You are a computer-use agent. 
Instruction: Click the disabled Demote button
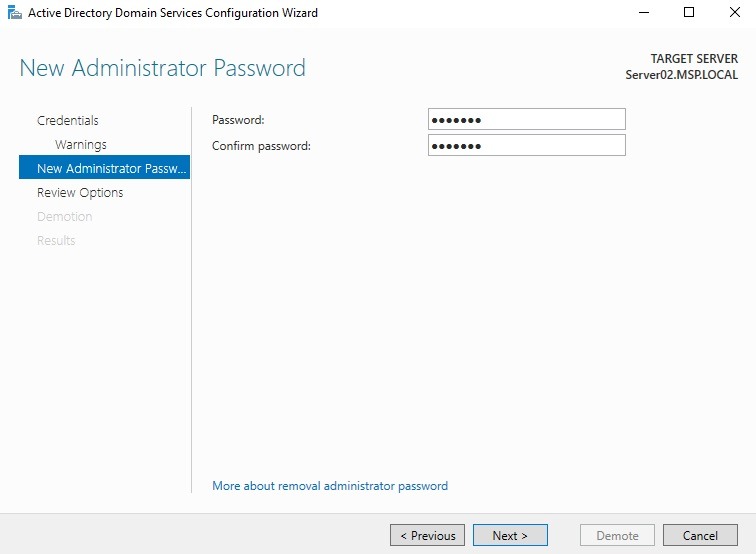coord(617,536)
